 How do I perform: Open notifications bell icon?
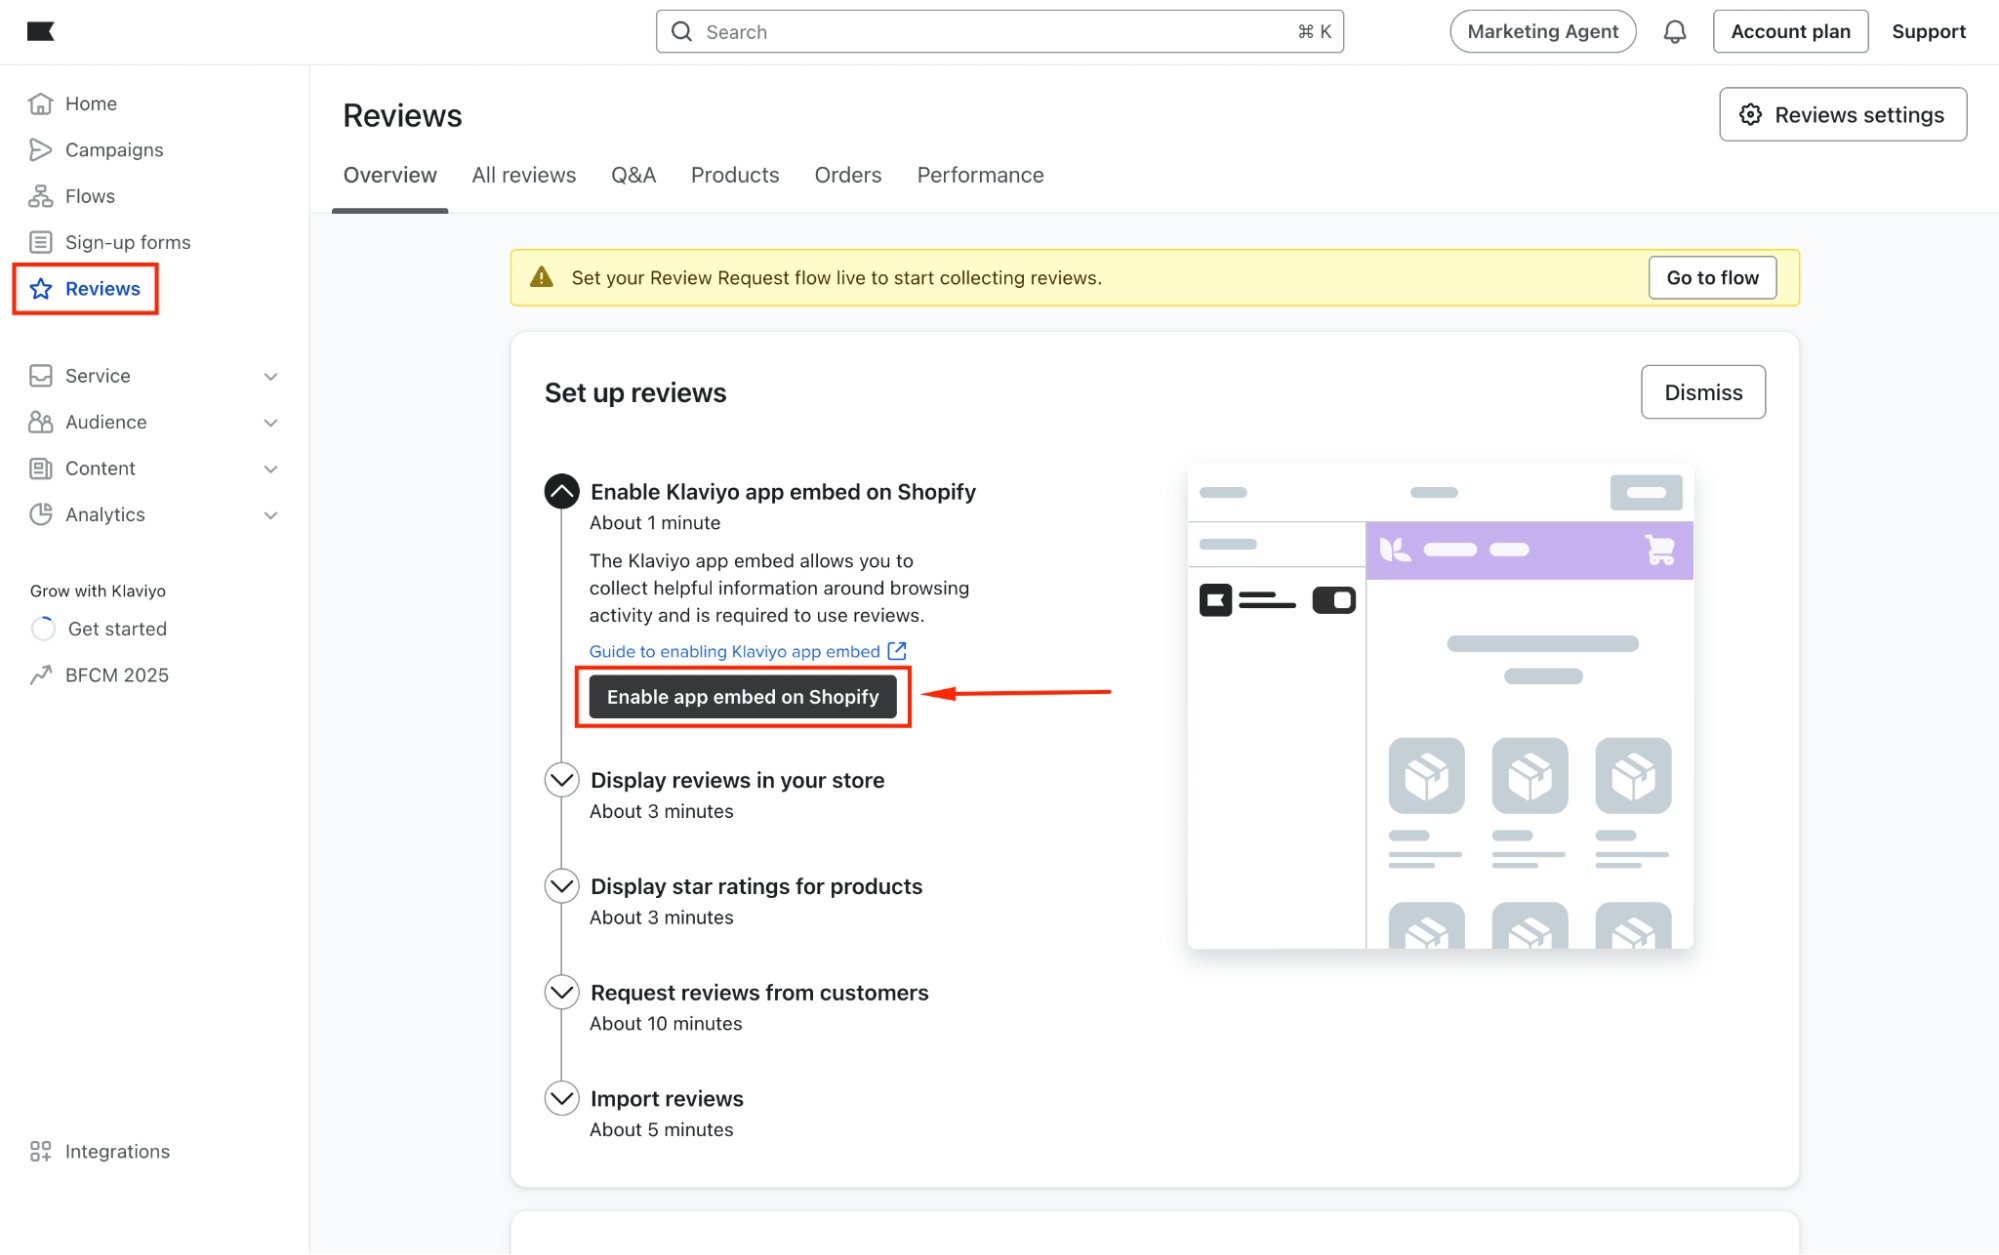pyautogui.click(x=1674, y=32)
